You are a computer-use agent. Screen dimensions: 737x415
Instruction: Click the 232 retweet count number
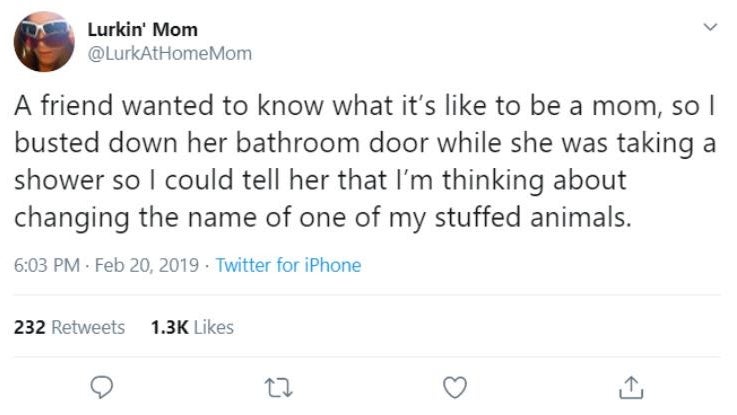tap(30, 327)
